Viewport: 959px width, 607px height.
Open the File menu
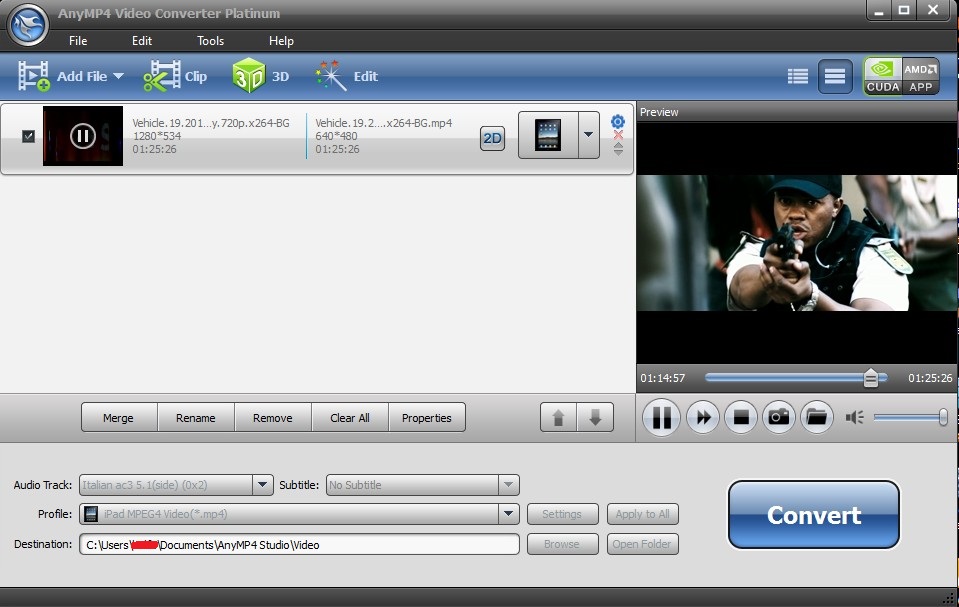[78, 41]
